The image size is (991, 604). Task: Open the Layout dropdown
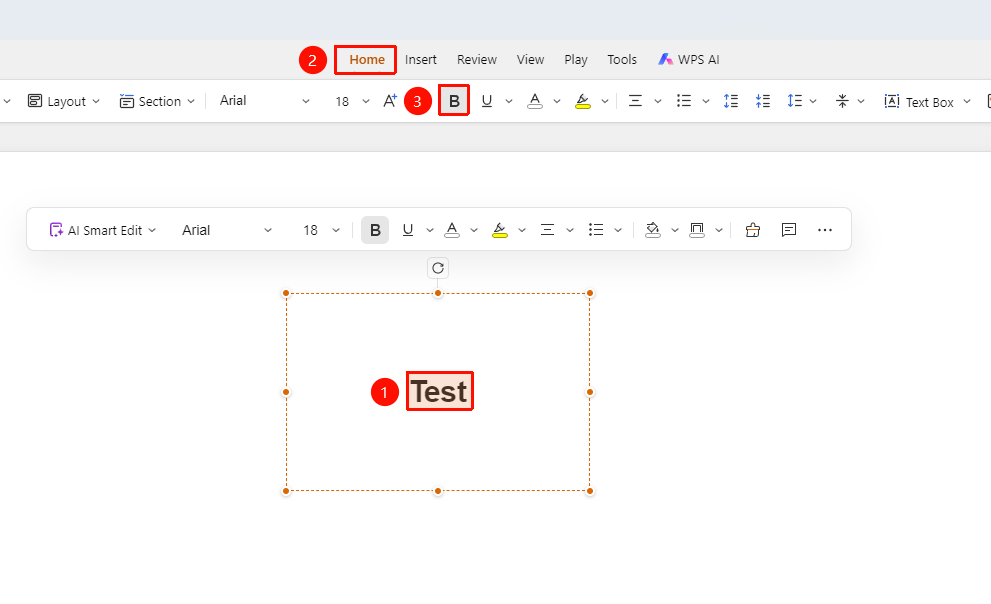click(x=64, y=101)
